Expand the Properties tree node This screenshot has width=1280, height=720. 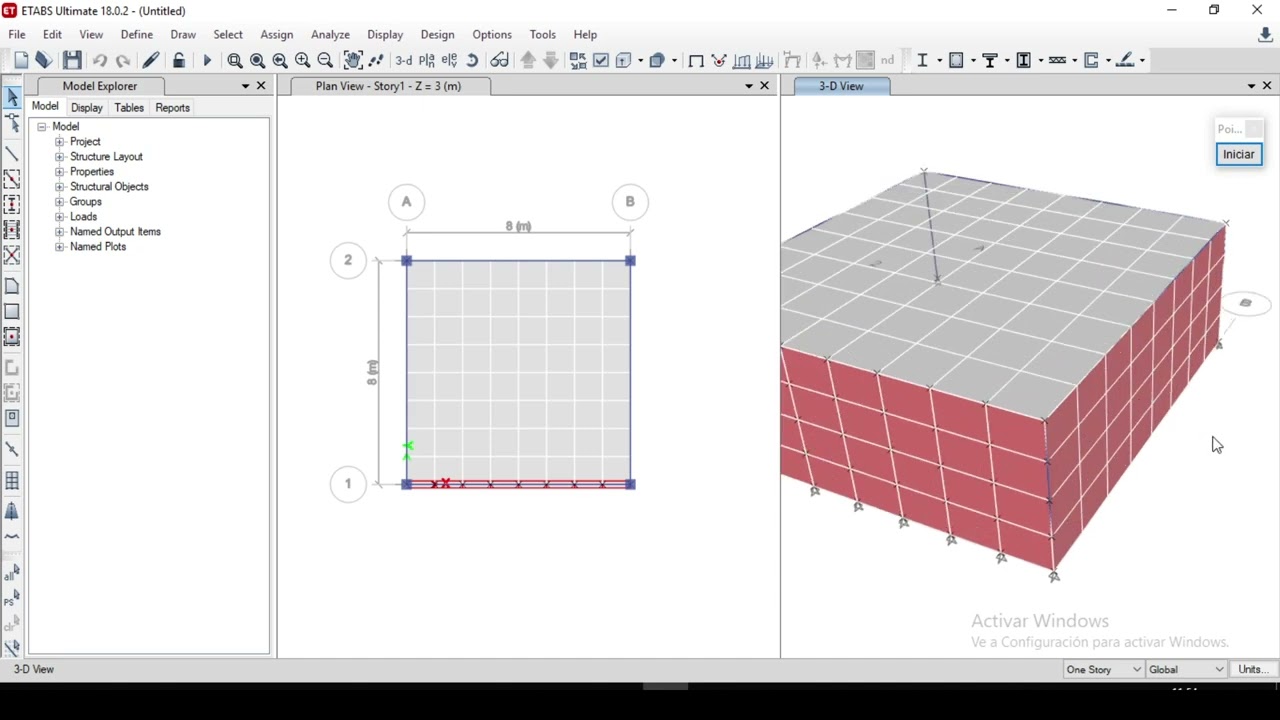59,172
